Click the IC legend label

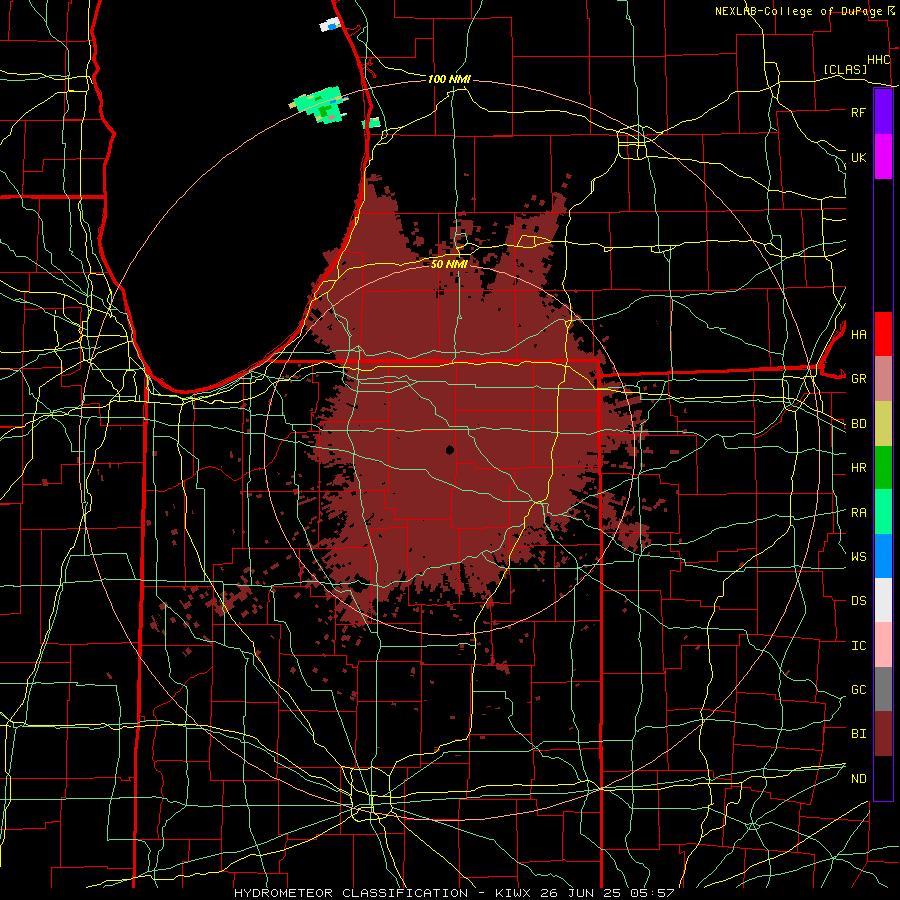[x=858, y=646]
